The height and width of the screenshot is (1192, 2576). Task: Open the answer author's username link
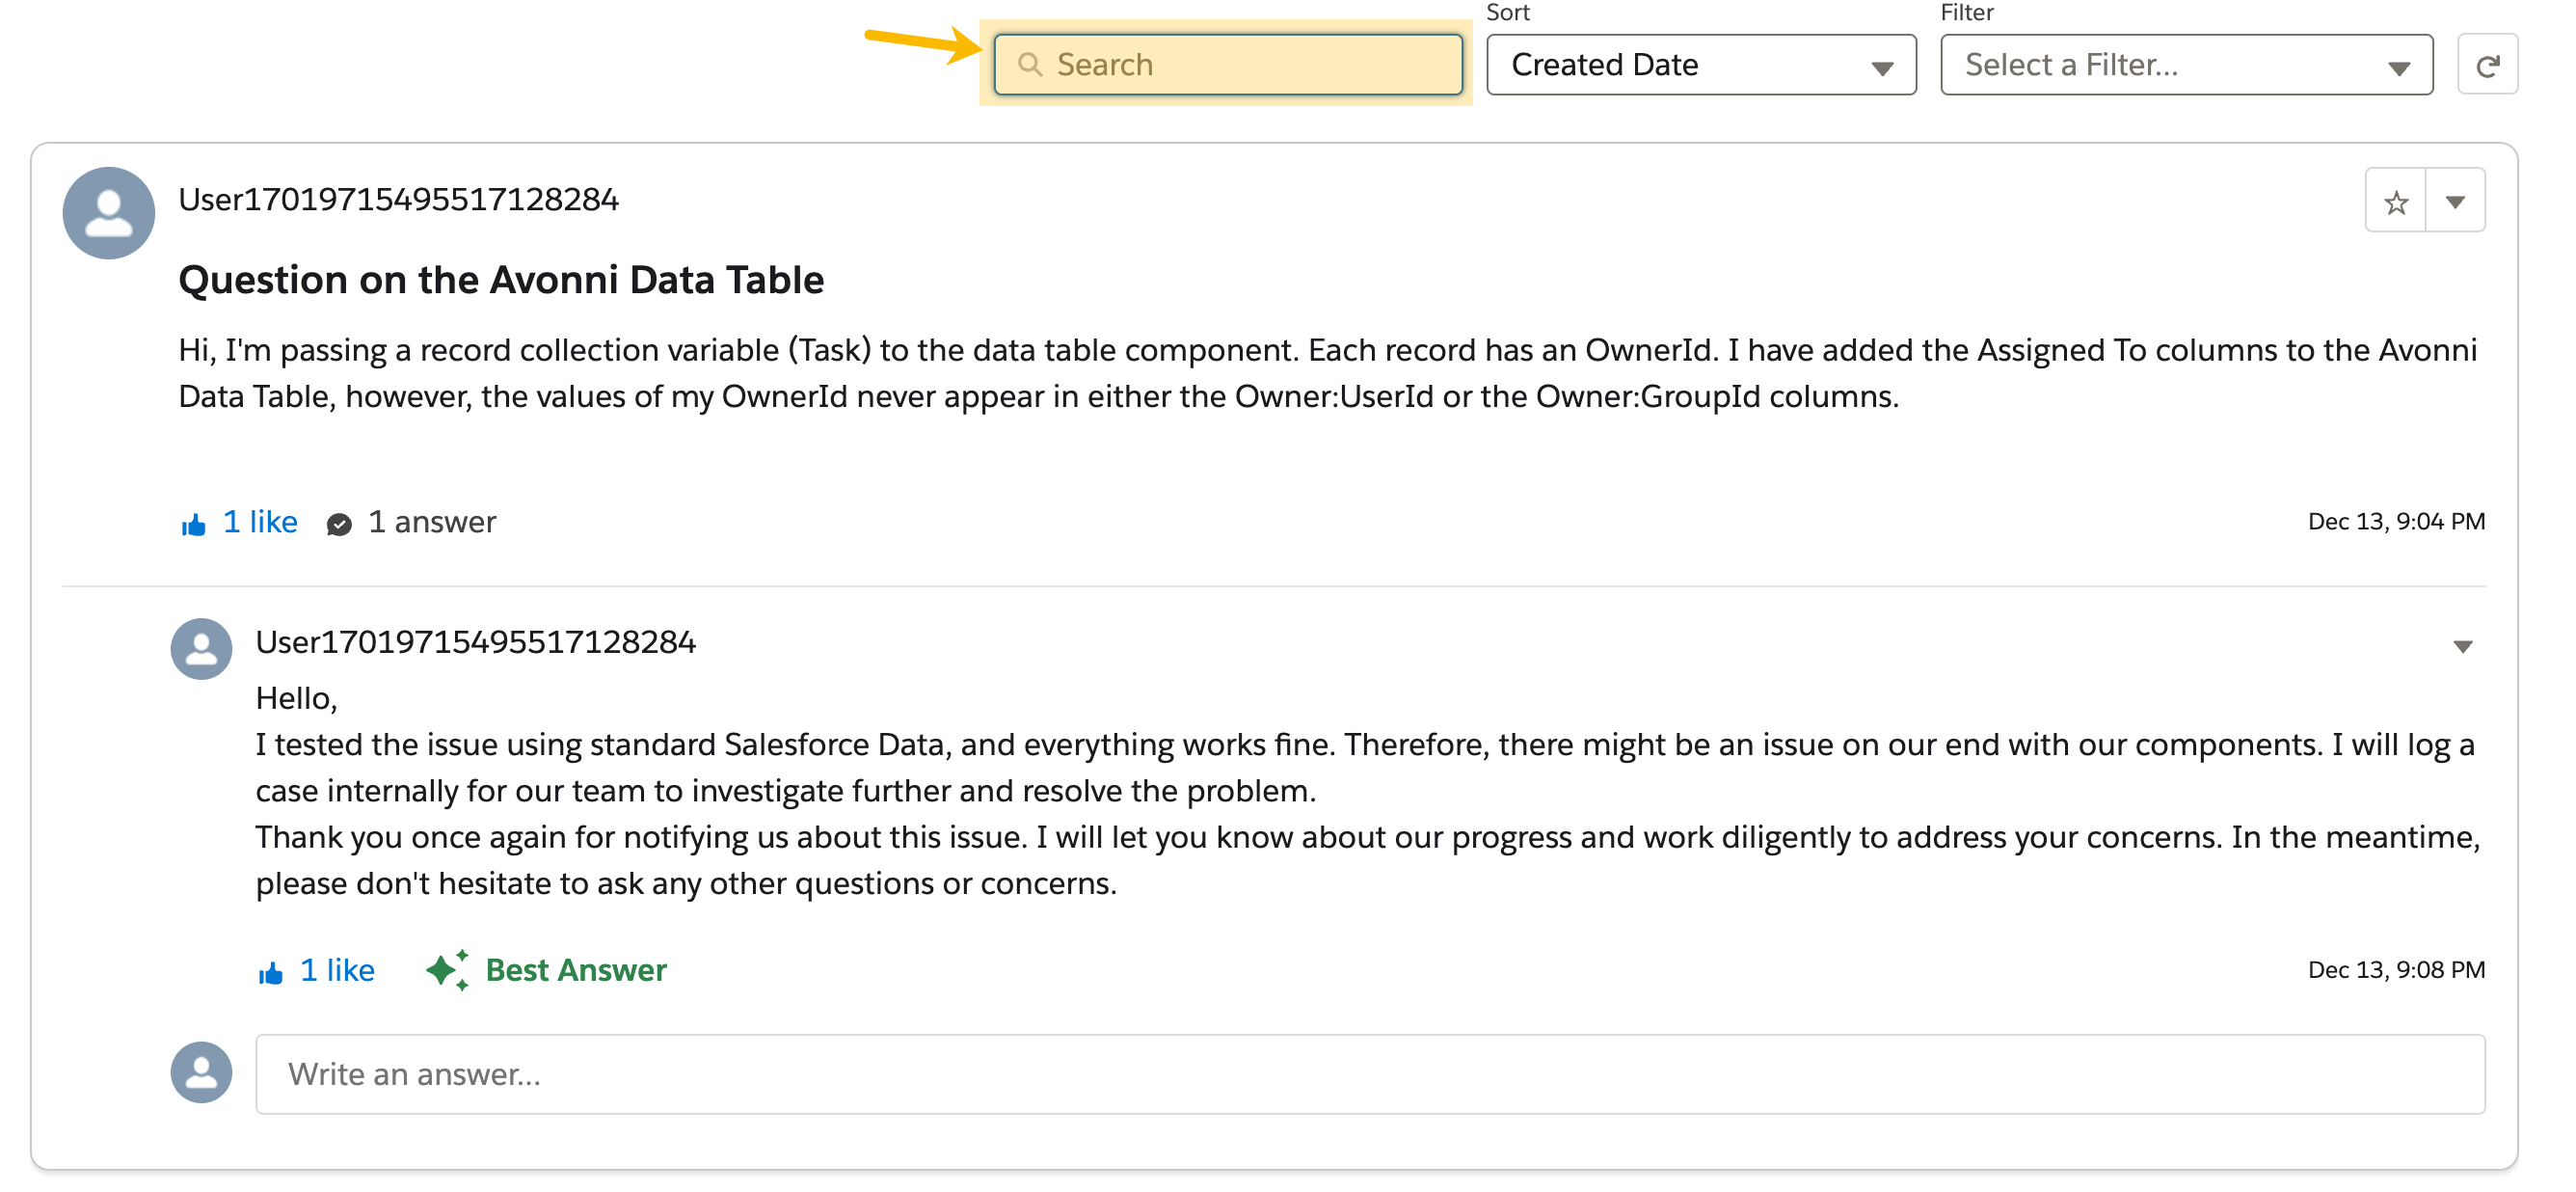475,642
